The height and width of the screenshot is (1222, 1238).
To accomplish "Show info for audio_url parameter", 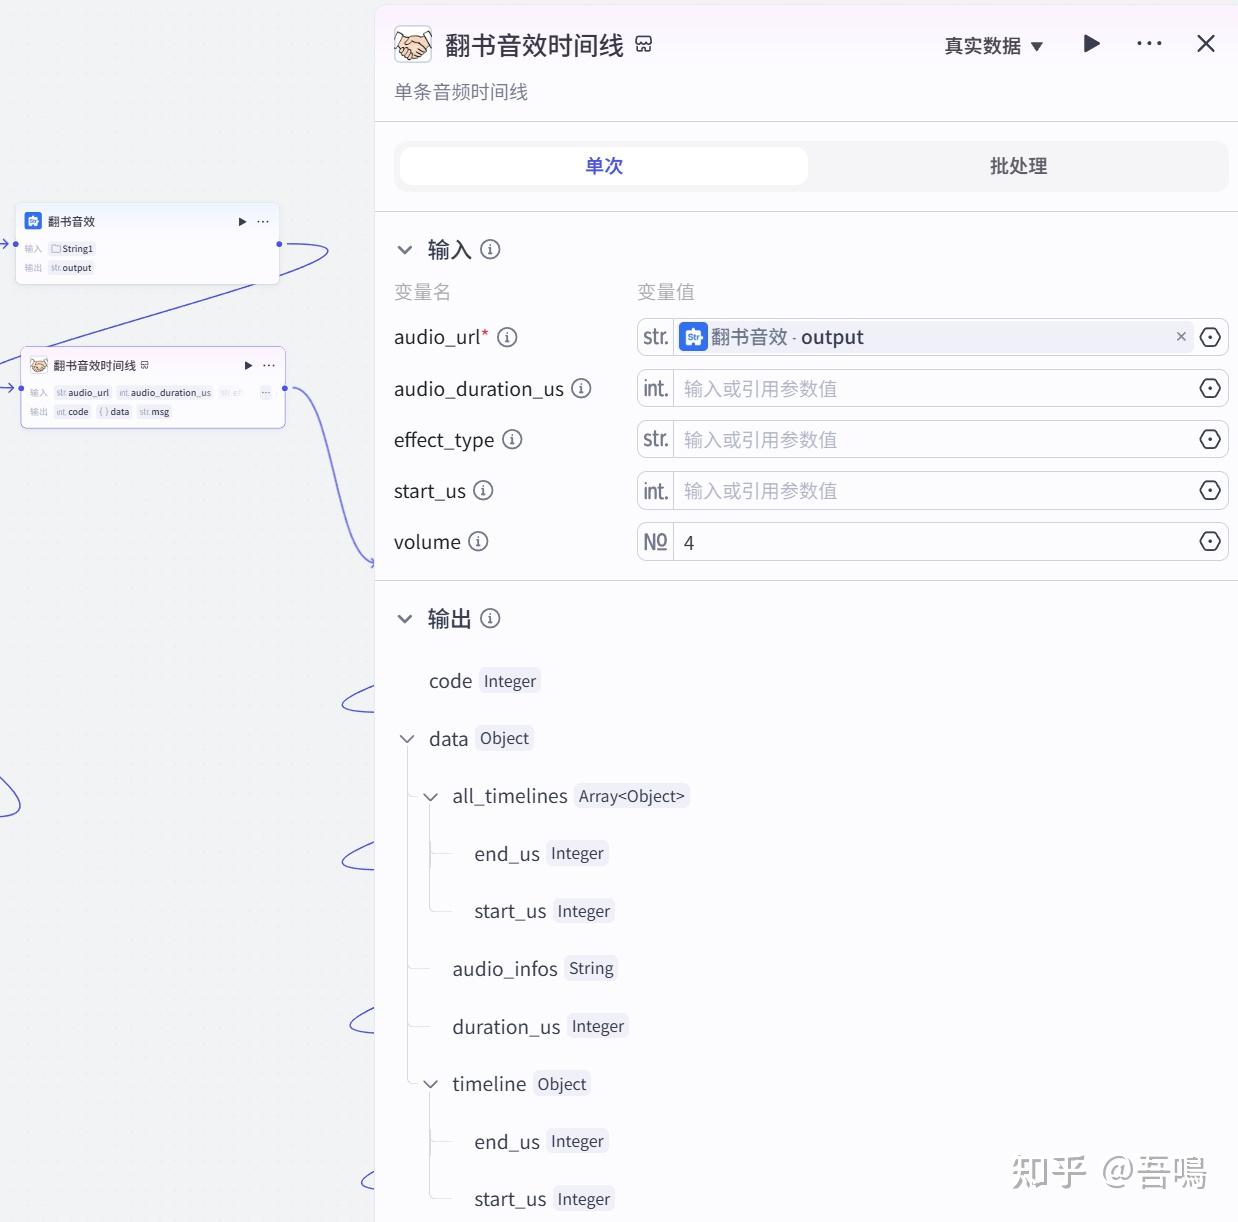I will [x=507, y=337].
